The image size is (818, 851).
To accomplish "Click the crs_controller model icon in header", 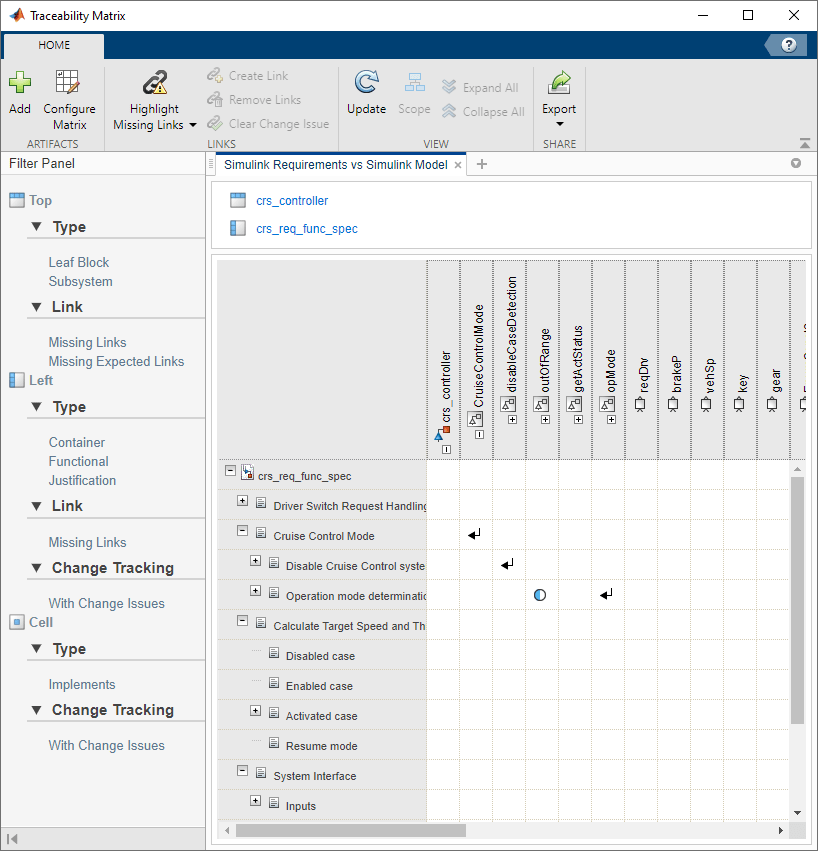I will (238, 200).
